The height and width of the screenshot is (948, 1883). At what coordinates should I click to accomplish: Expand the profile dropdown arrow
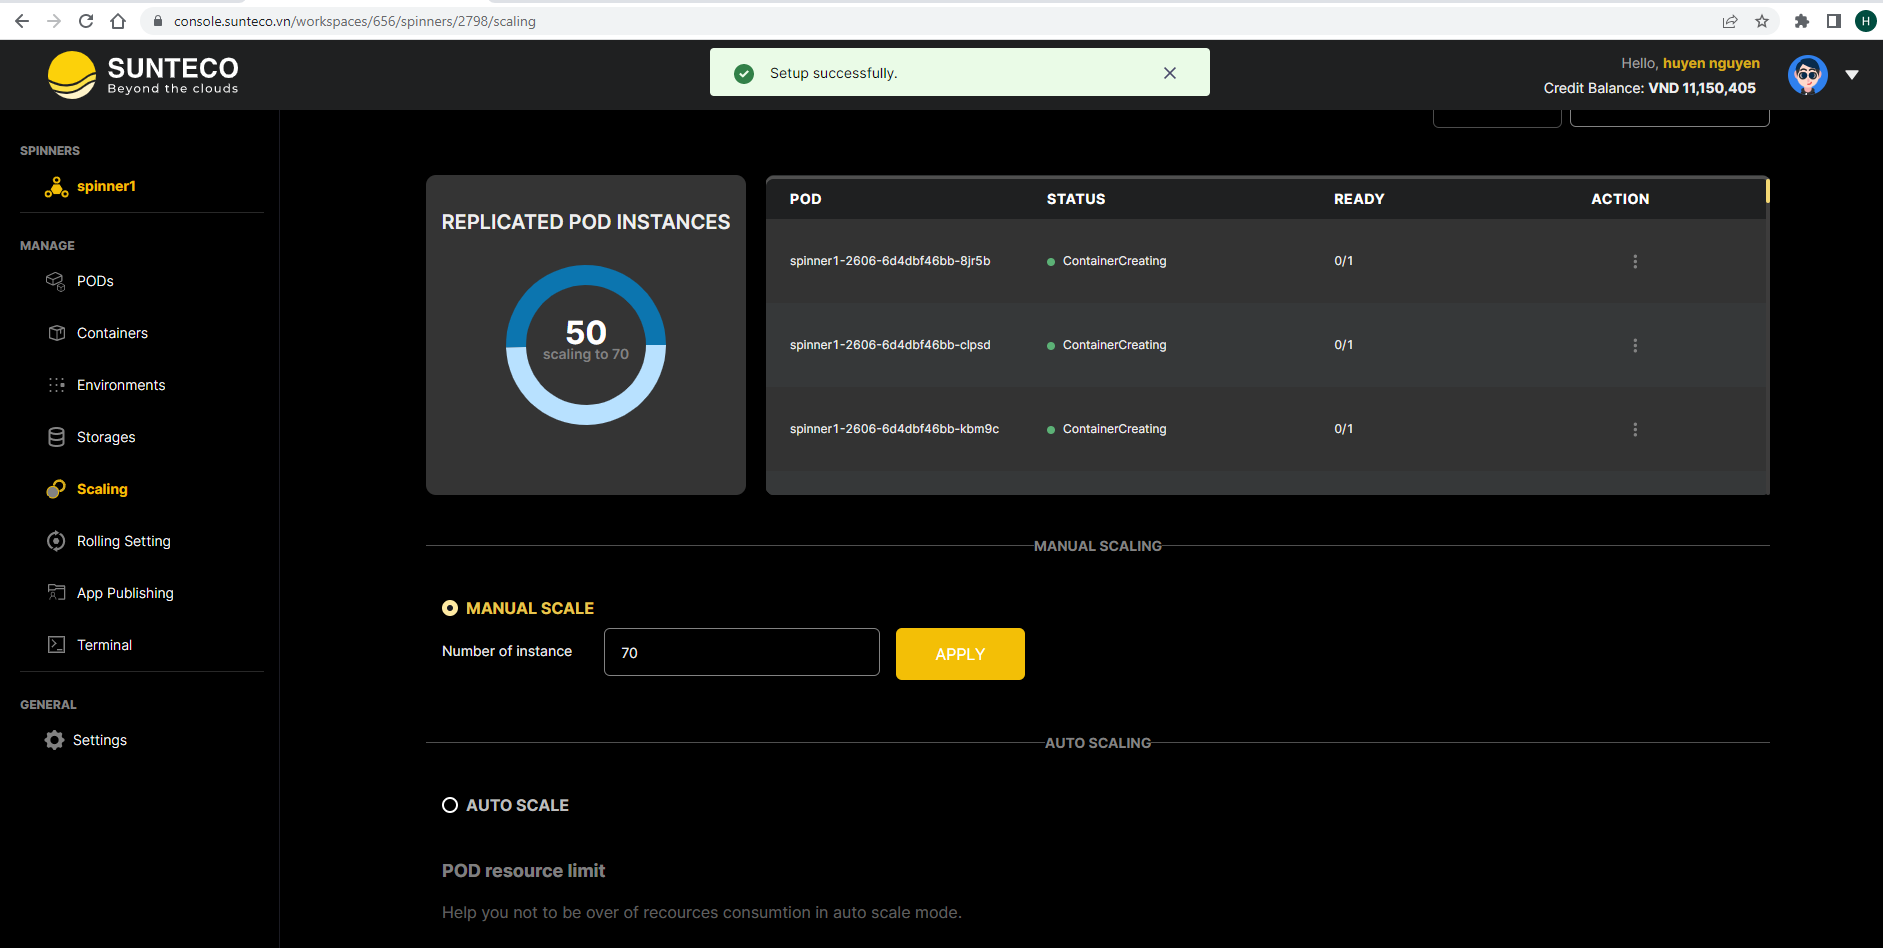(1854, 74)
